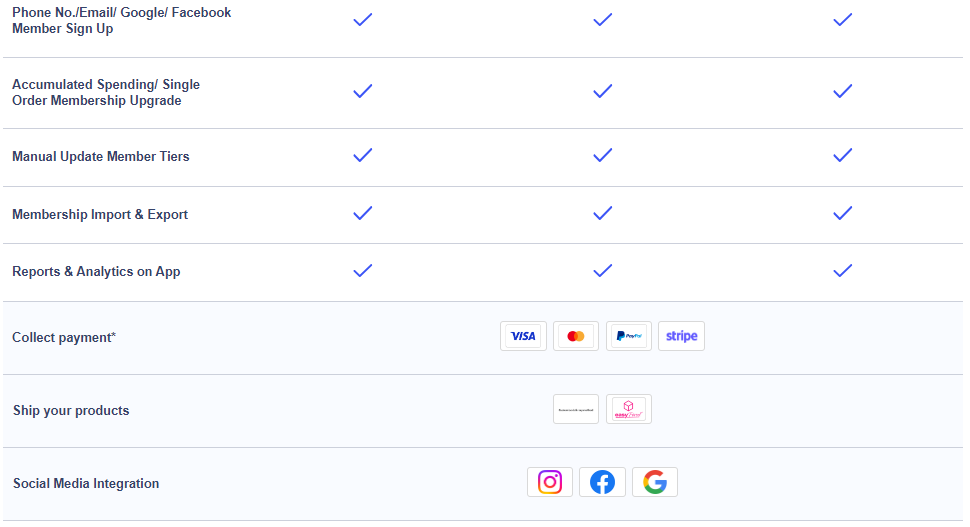
Task: Click the Facebook integration icon
Action: [603, 482]
